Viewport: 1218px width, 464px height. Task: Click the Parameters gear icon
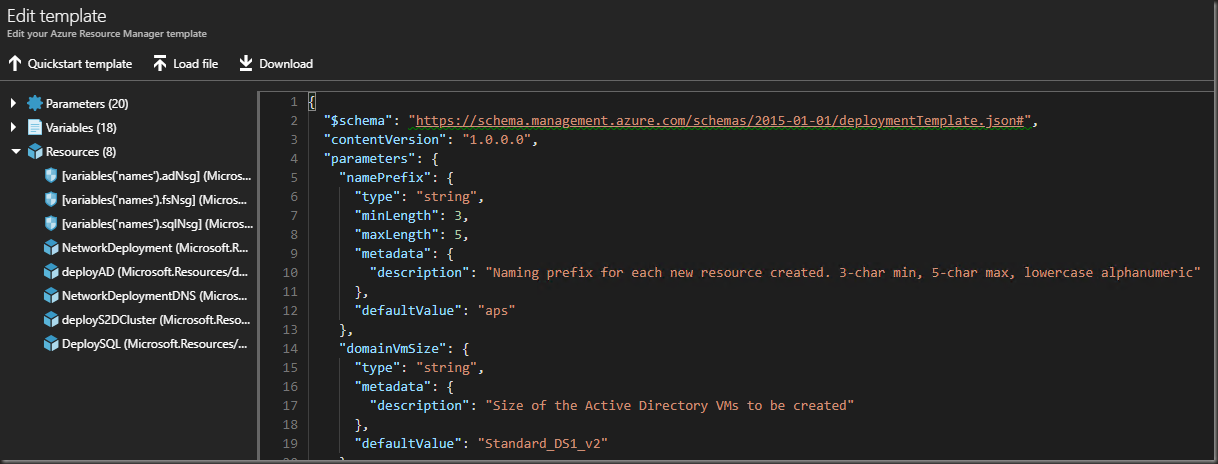[x=35, y=103]
